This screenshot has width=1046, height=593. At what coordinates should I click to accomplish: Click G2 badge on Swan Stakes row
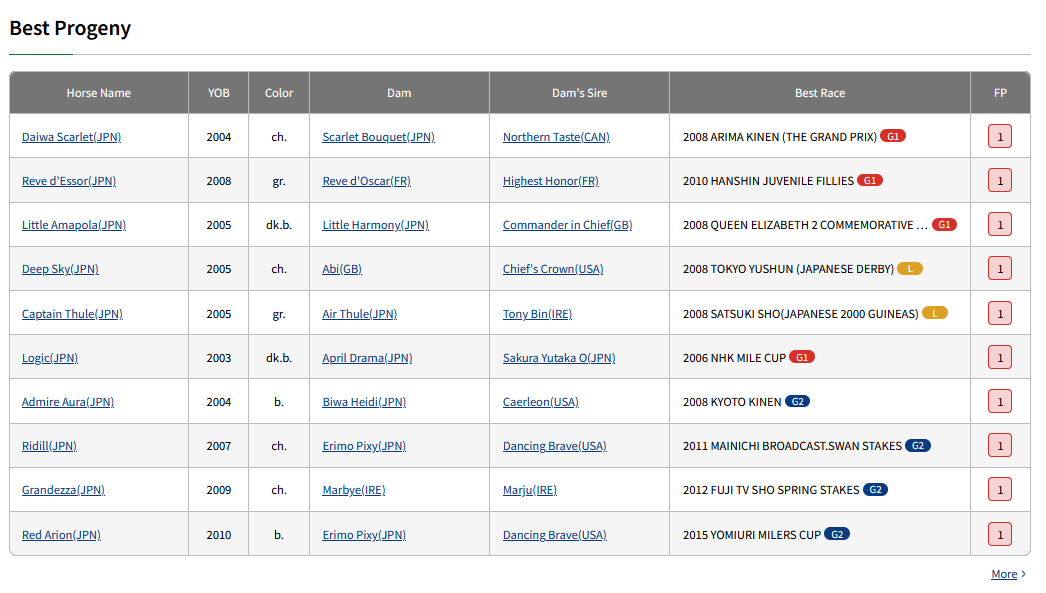pos(918,445)
